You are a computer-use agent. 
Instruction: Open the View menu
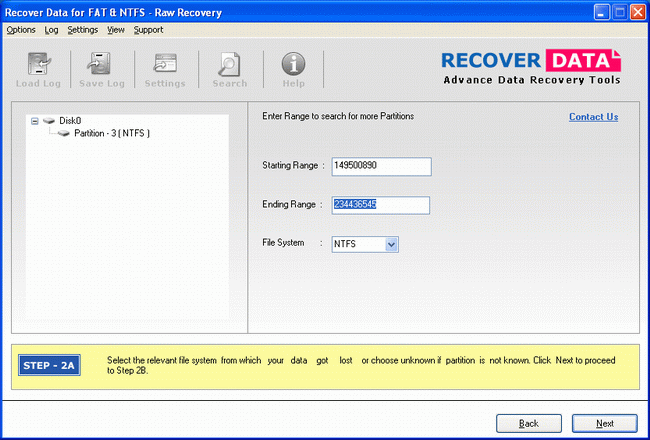116,30
